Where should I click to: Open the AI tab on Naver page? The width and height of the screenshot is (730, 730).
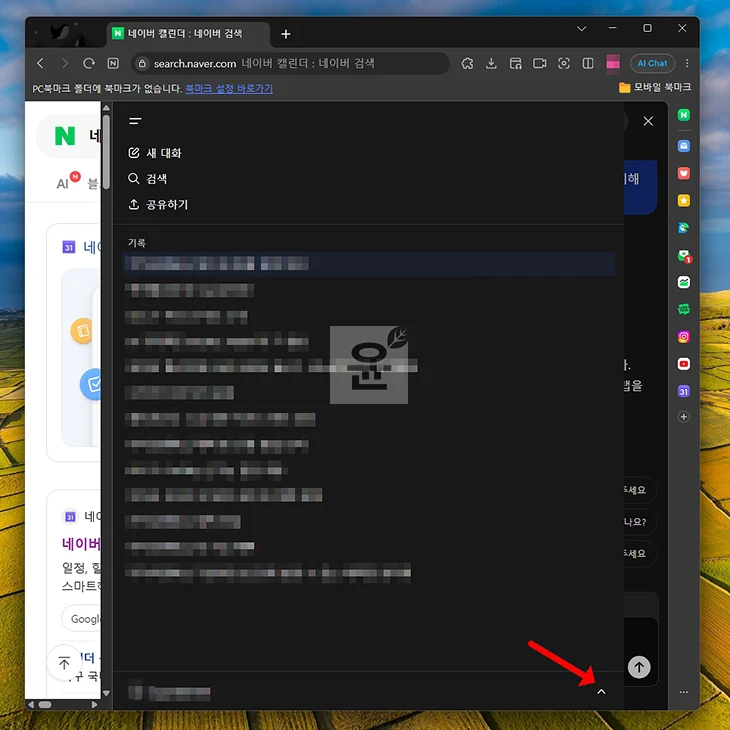[x=63, y=183]
